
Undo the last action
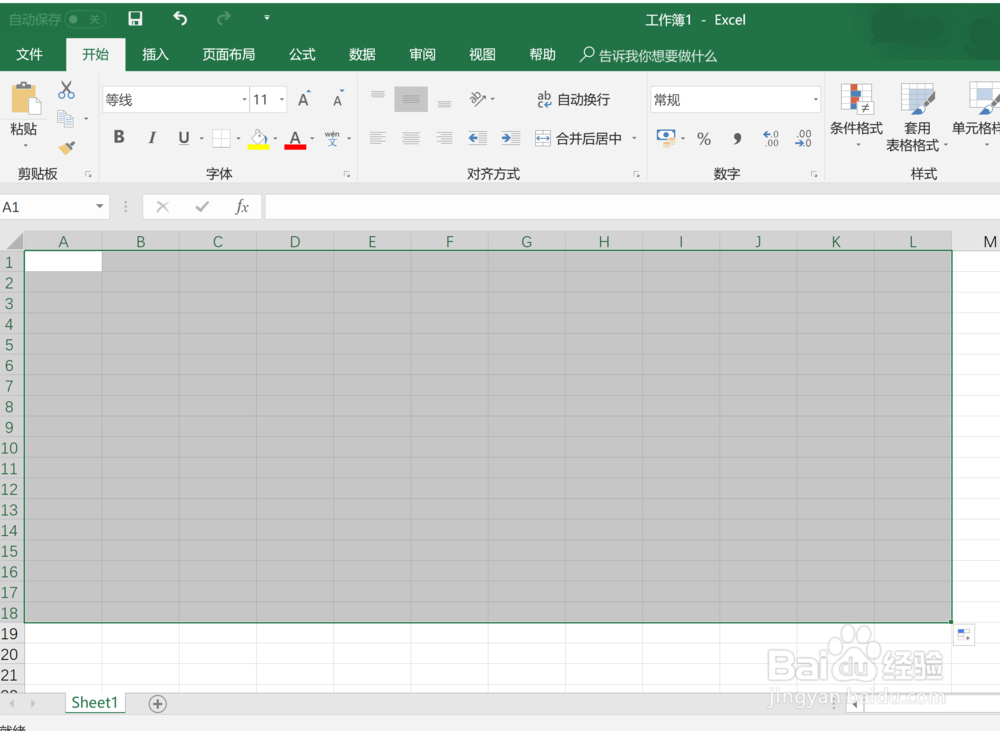tap(180, 19)
